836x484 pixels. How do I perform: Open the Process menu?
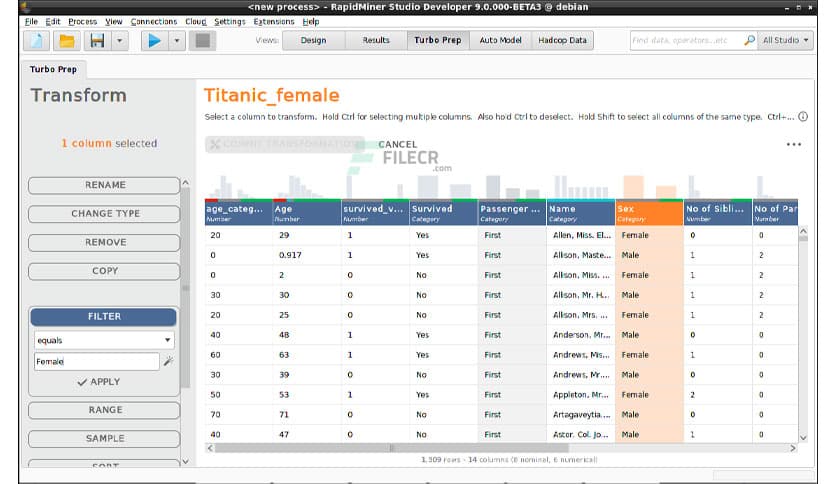coord(83,21)
